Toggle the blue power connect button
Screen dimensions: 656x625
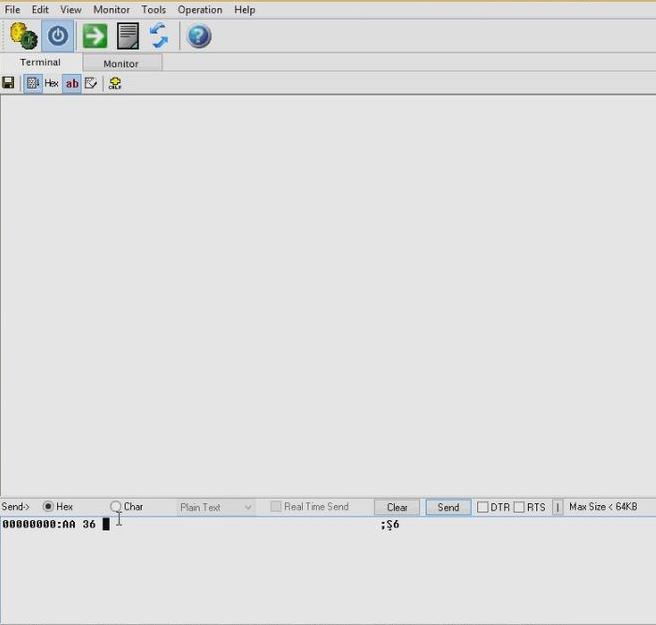pos(58,36)
